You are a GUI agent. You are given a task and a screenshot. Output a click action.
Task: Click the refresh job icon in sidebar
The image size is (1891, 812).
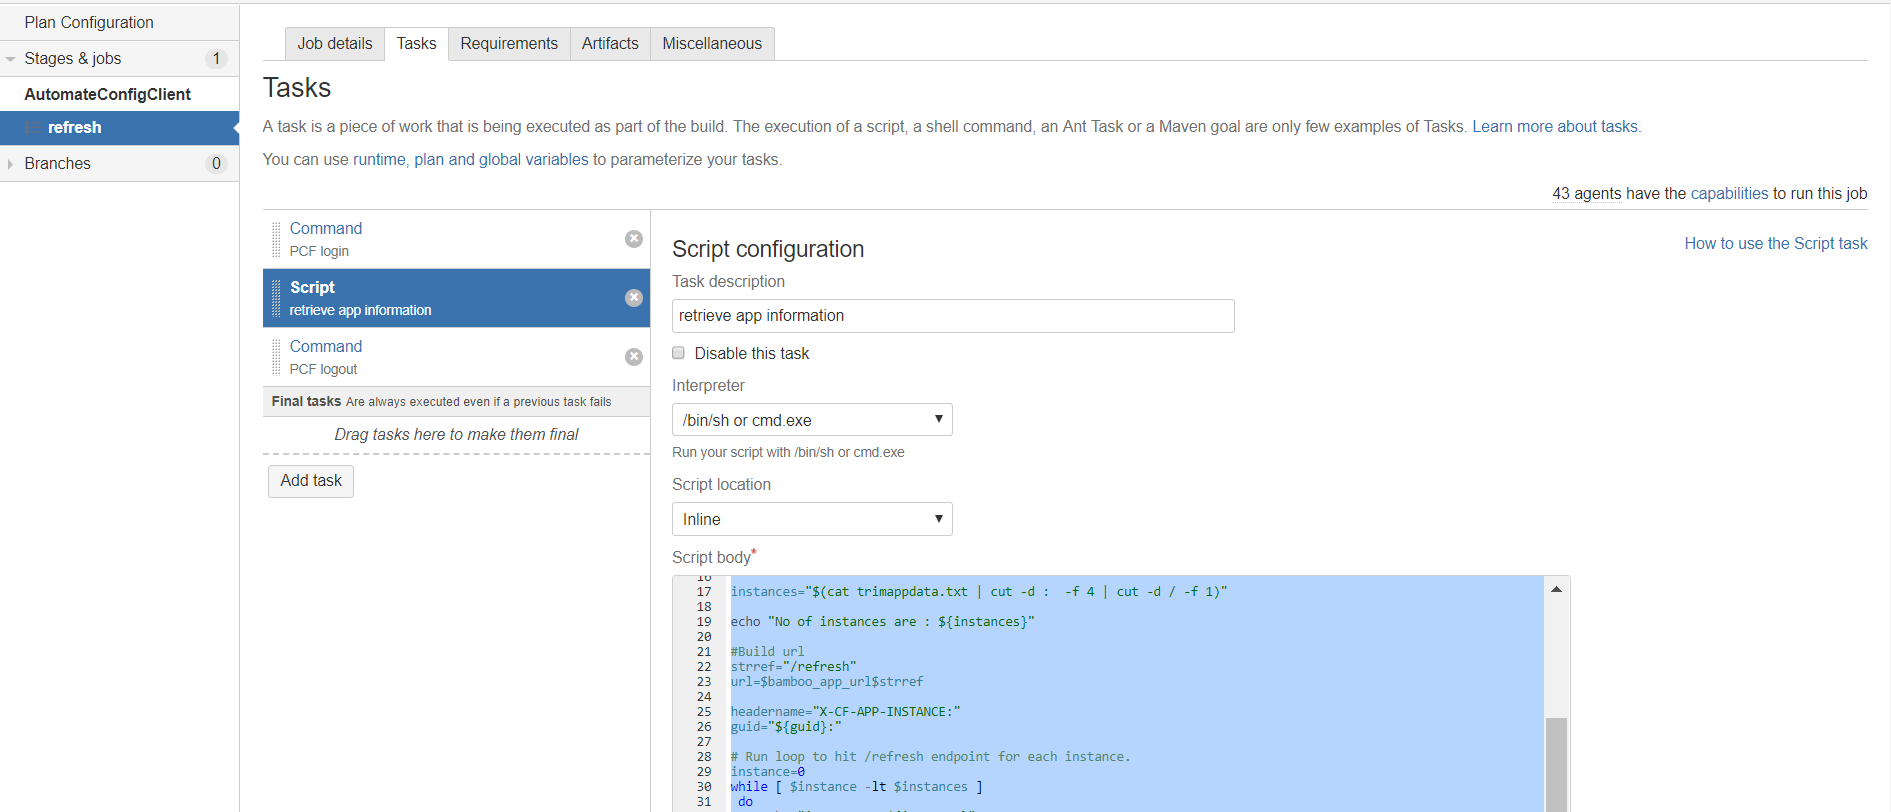(x=33, y=128)
